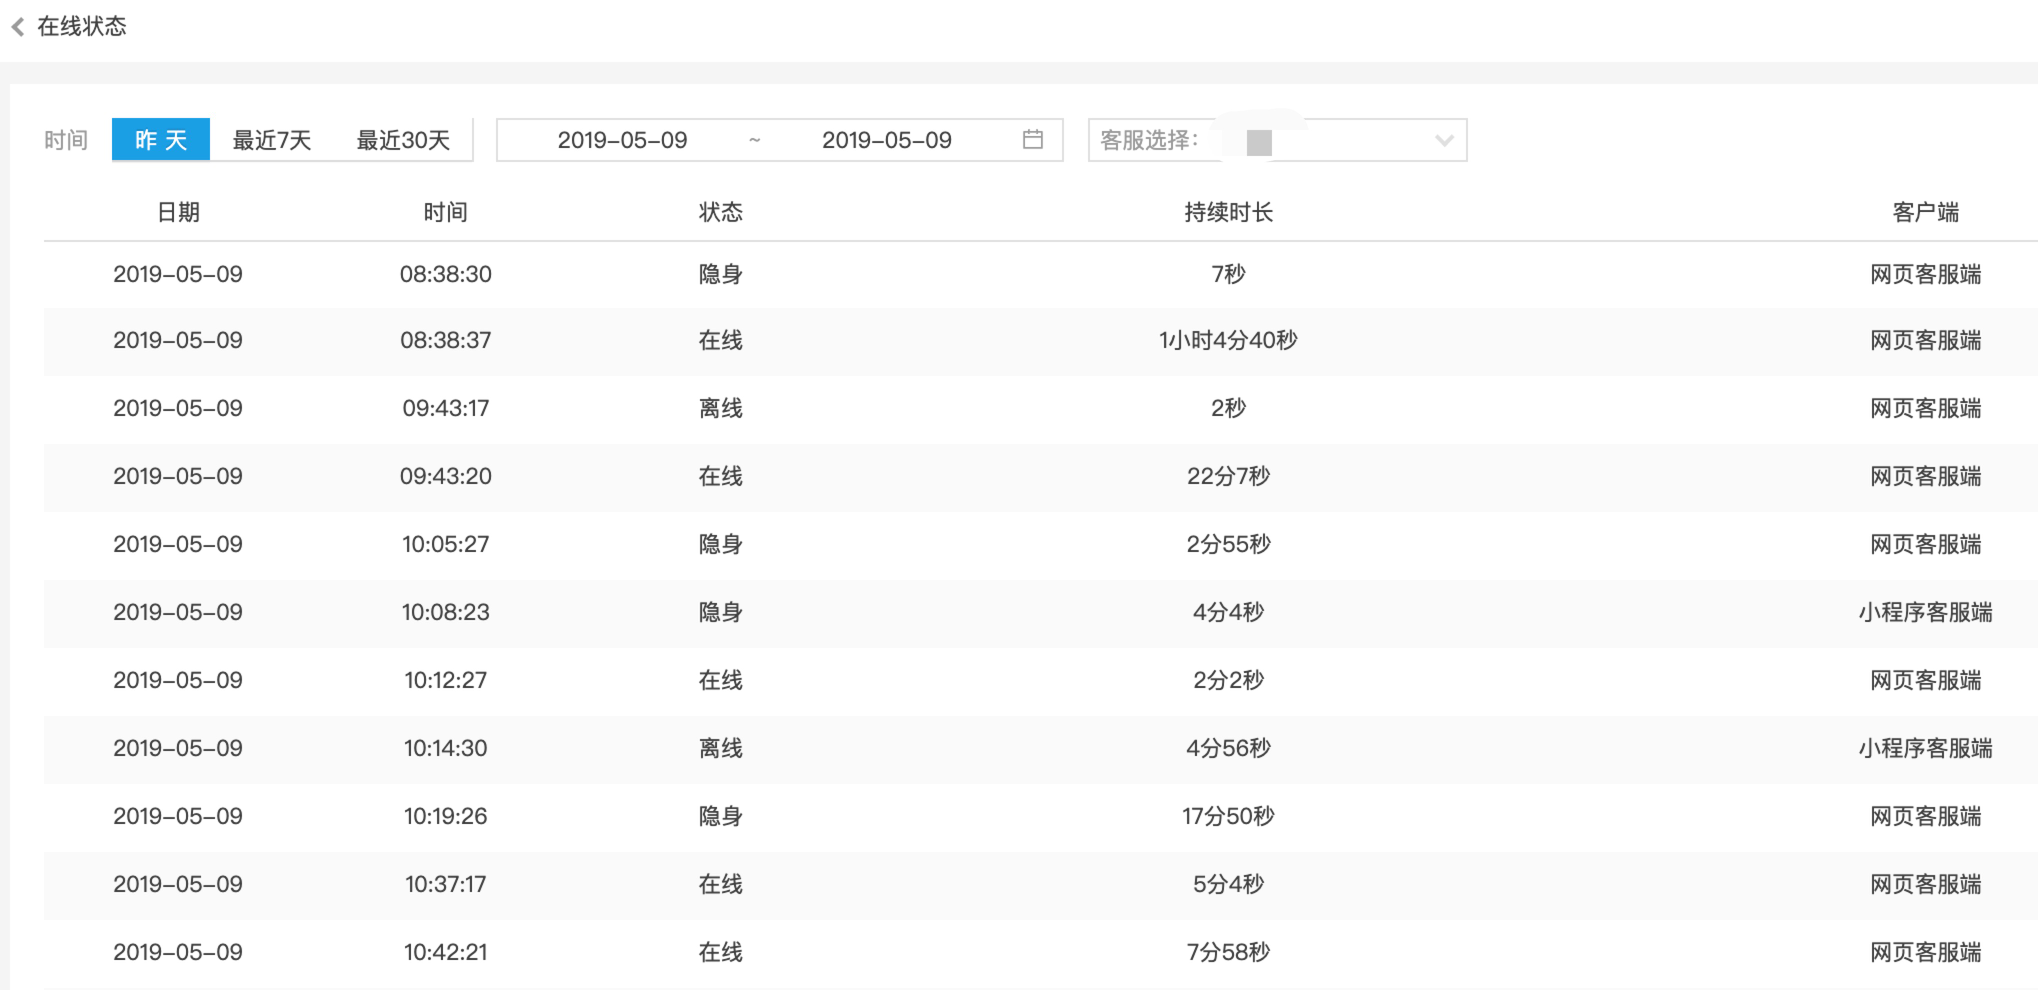Click the 隐身 record at 10:19:26

coord(720,816)
